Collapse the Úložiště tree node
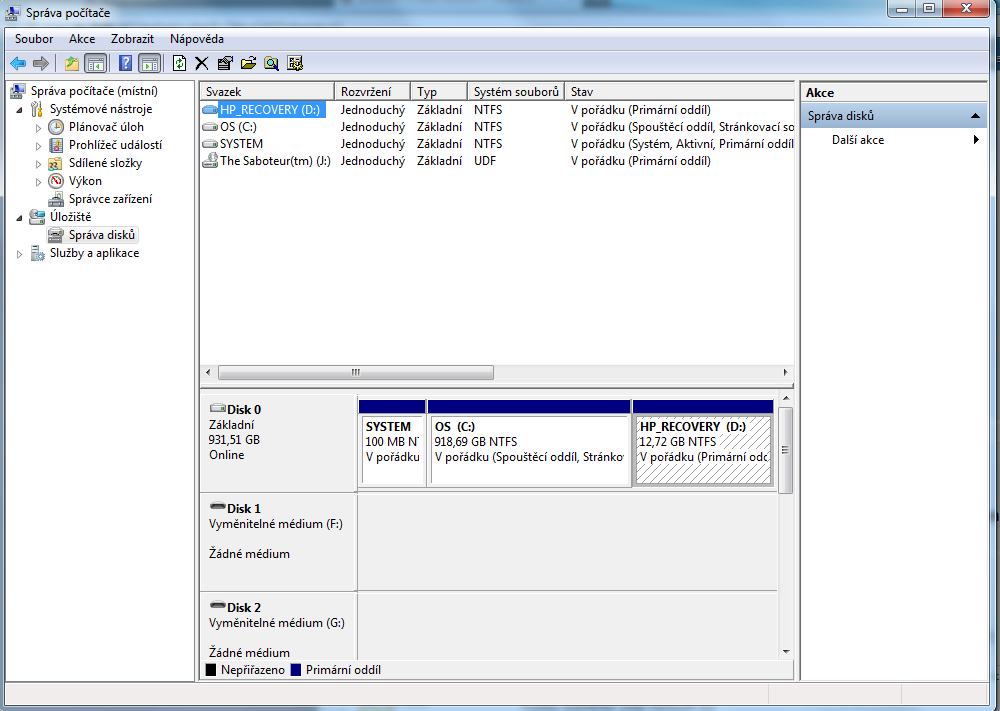 [x=19, y=217]
